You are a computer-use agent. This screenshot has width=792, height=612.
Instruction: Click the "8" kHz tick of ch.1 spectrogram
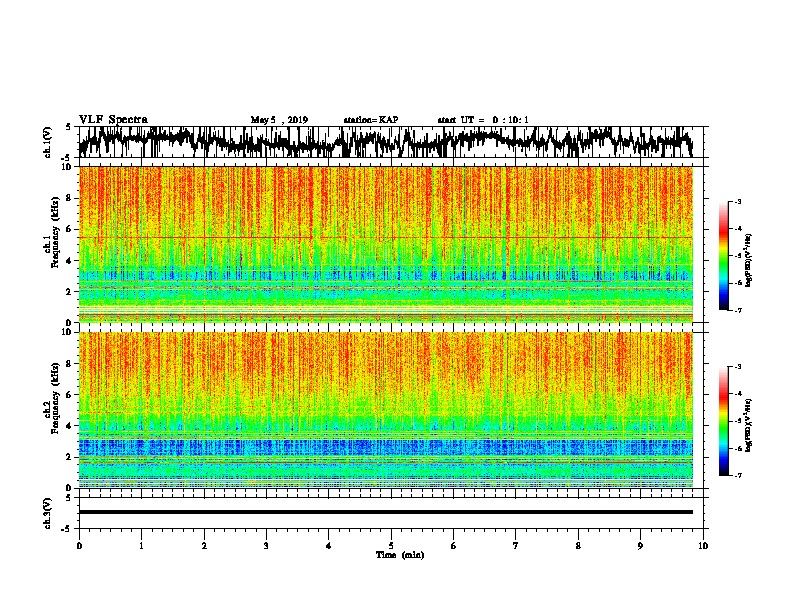(70, 198)
